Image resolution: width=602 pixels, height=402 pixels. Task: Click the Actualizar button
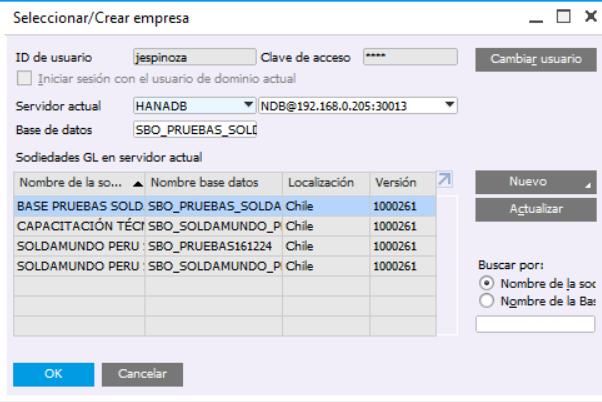535,209
